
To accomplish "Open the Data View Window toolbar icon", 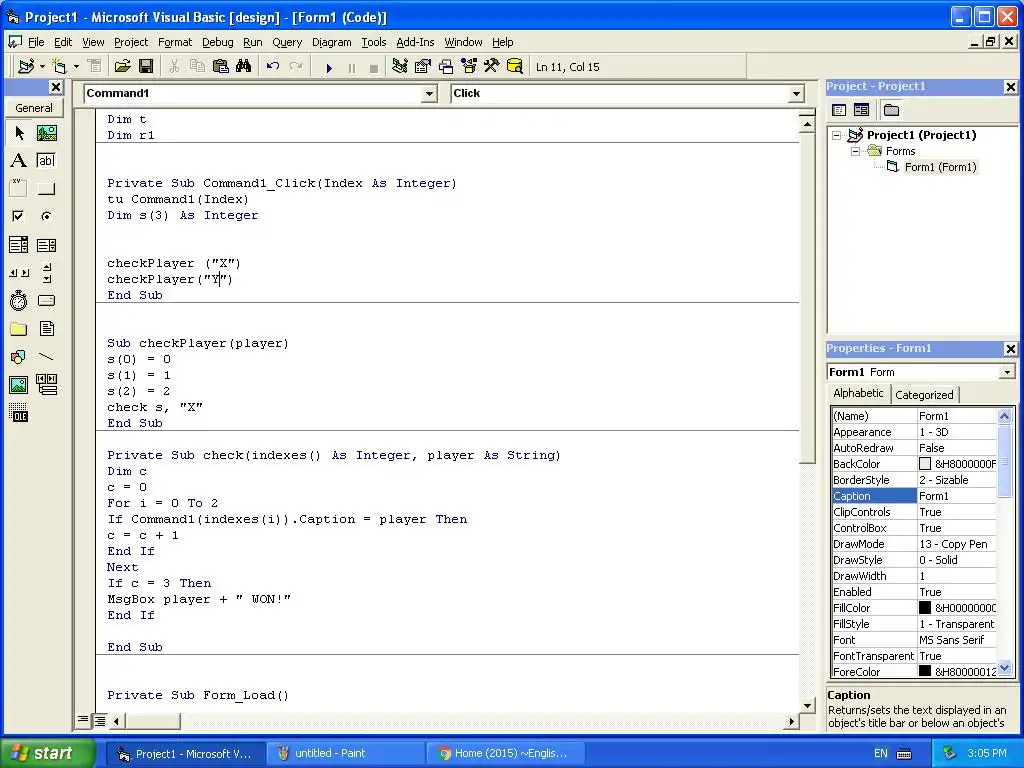I will (x=515, y=67).
